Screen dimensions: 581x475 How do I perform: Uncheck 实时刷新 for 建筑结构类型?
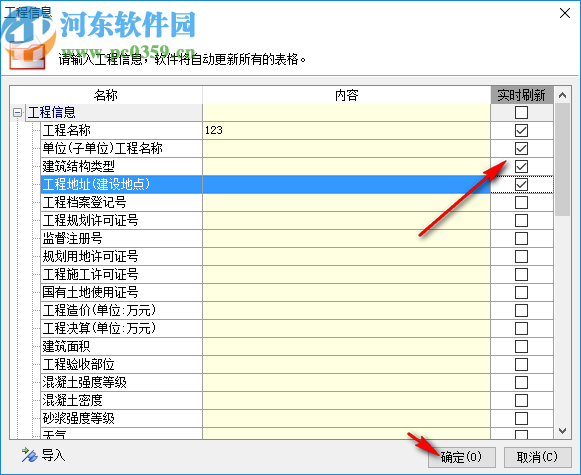pyautogui.click(x=521, y=166)
